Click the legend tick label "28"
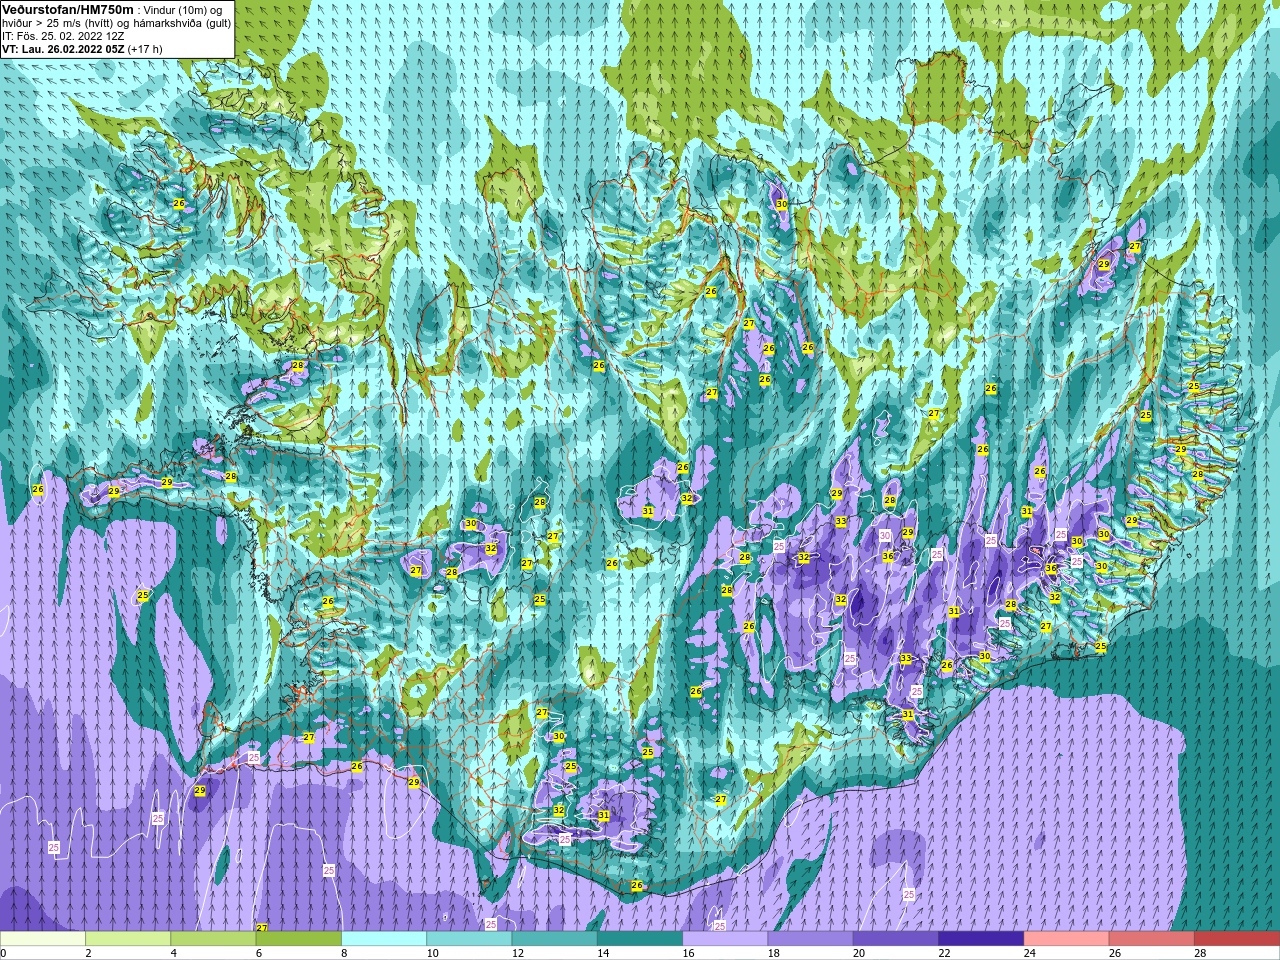 tap(1200, 953)
